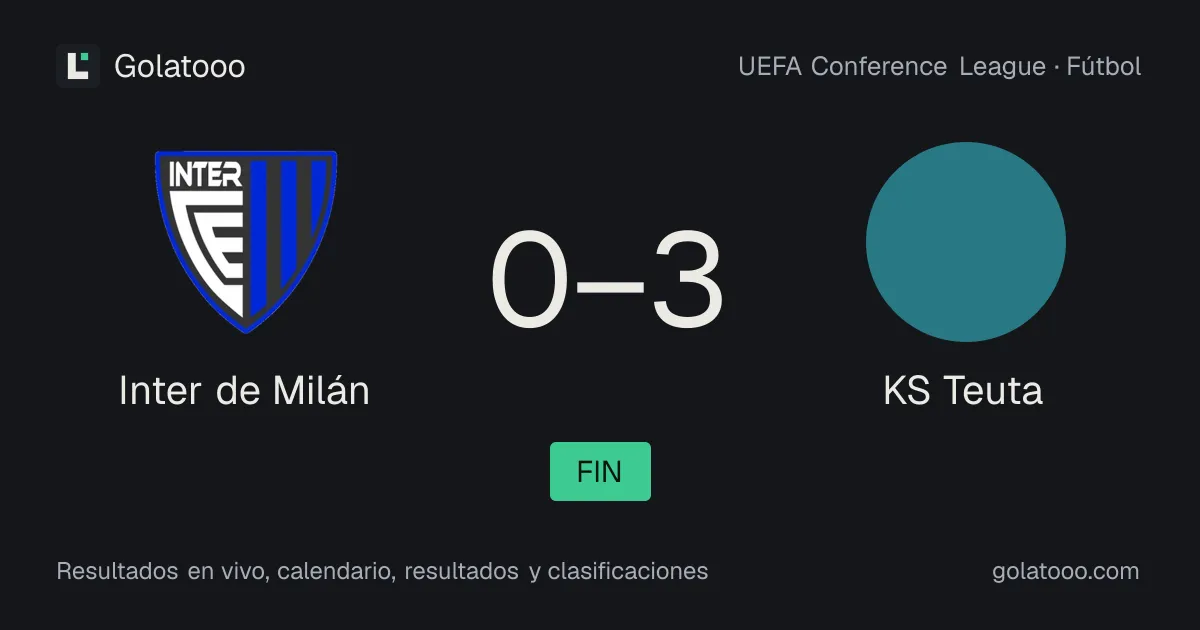Image resolution: width=1200 pixels, height=630 pixels.
Task: Visit the golatooo.com link
Action: pos(1066,571)
